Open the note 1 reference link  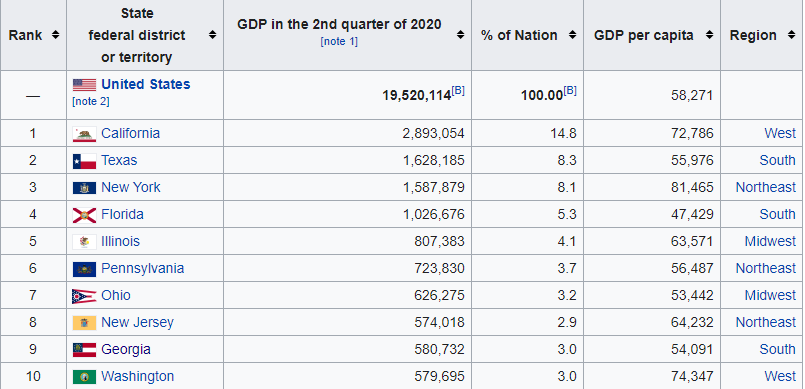(x=339, y=42)
